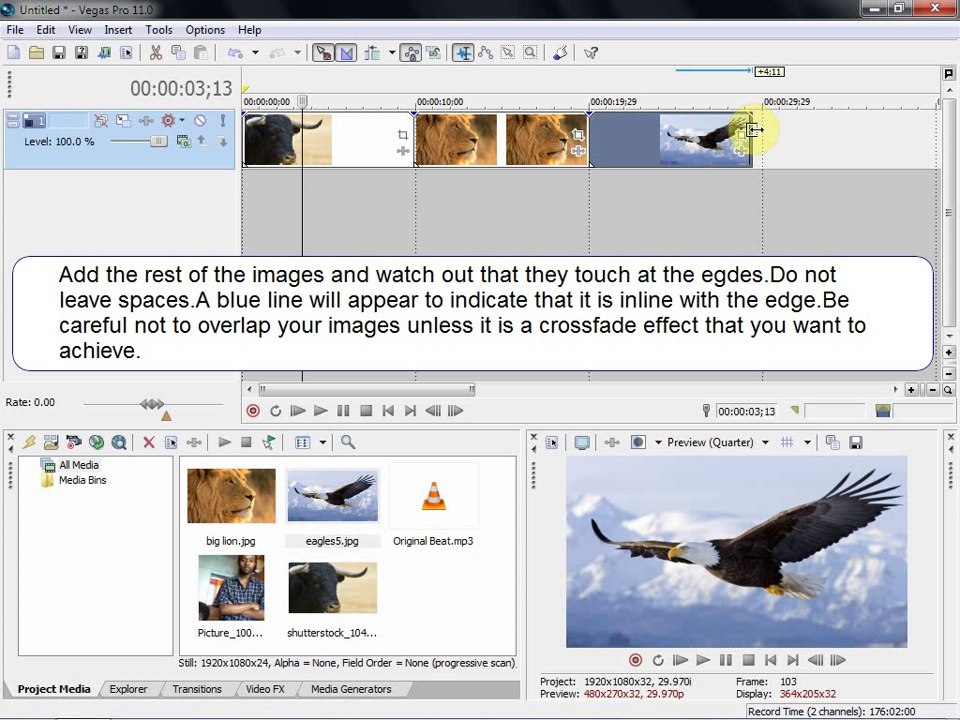Image resolution: width=960 pixels, height=720 pixels.
Task: Adjust the track Level slider handle
Action: 158,141
